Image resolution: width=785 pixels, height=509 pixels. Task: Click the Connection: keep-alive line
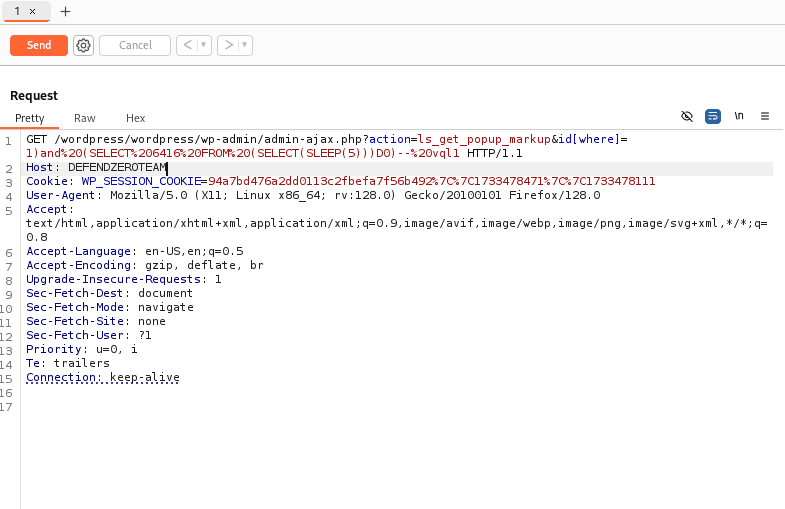tap(103, 377)
